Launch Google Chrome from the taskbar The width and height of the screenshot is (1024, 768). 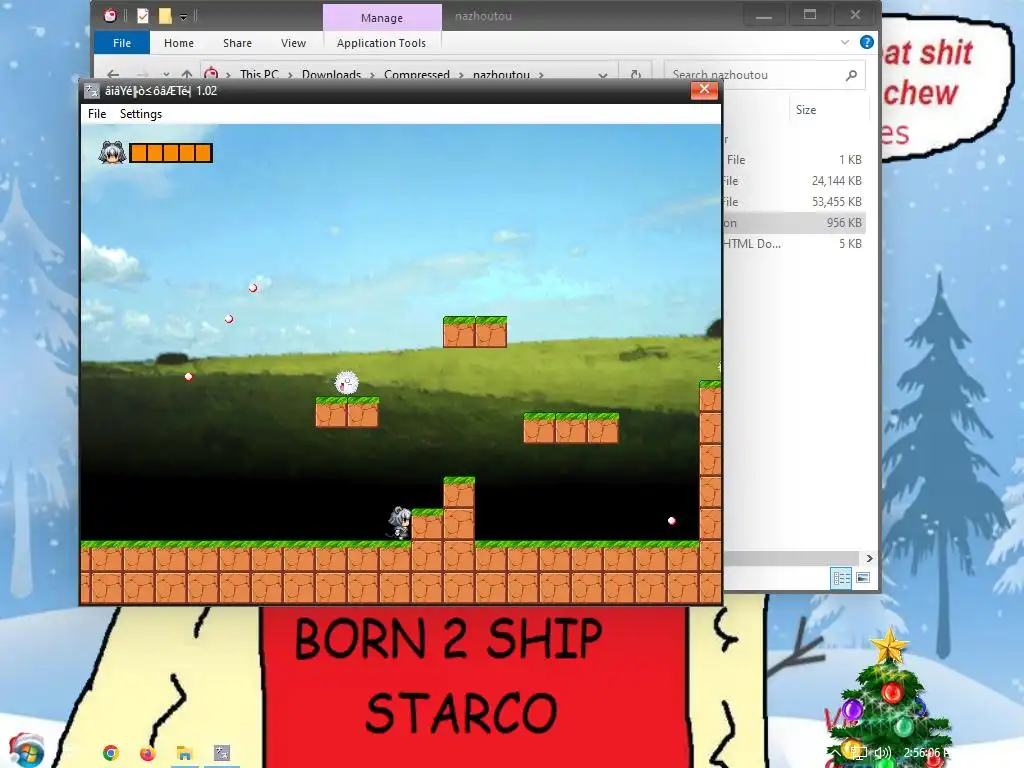pyautogui.click(x=111, y=753)
